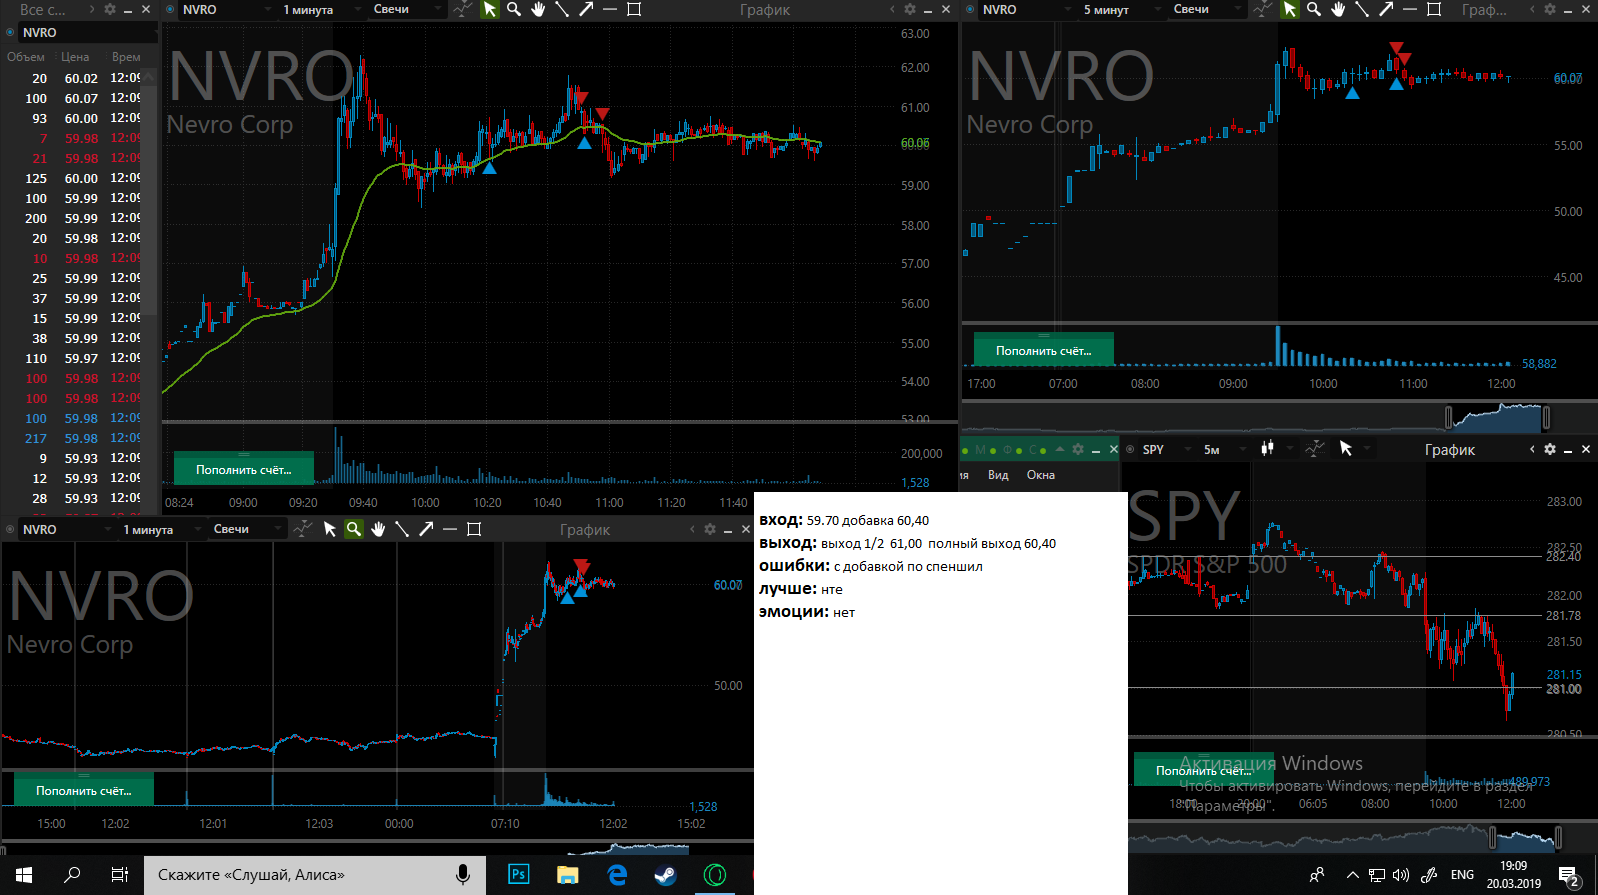The height and width of the screenshot is (895, 1598).
Task: Open 5м timeframe dropdown in SPY chart
Action: tap(1224, 449)
